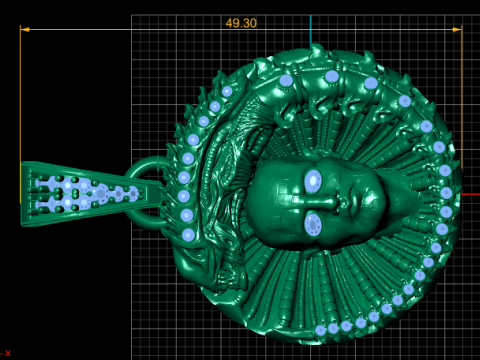Click the red X axis marker icon
Viewport: 480px width, 360px height.
[x=8, y=353]
